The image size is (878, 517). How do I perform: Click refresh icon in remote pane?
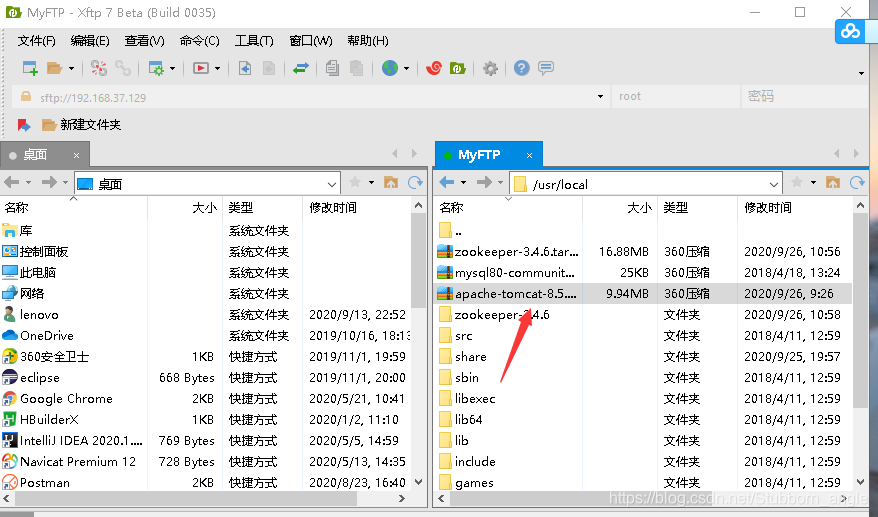pos(857,183)
